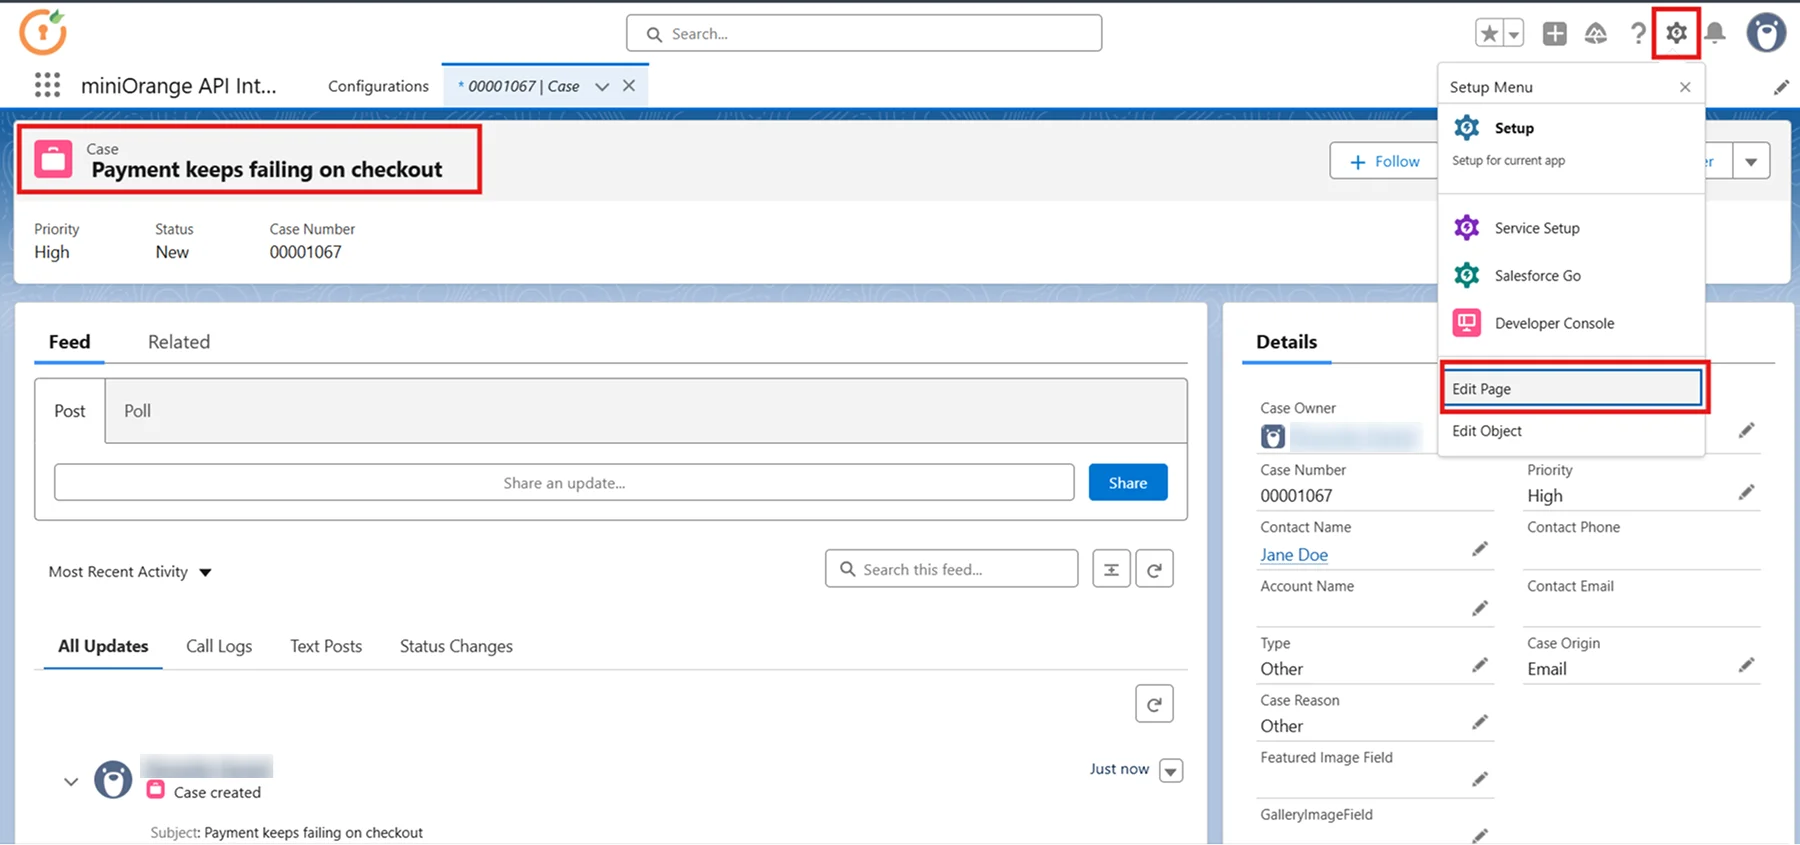Show the All Updates filter
Image resolution: width=1800 pixels, height=845 pixels.
tap(103, 646)
